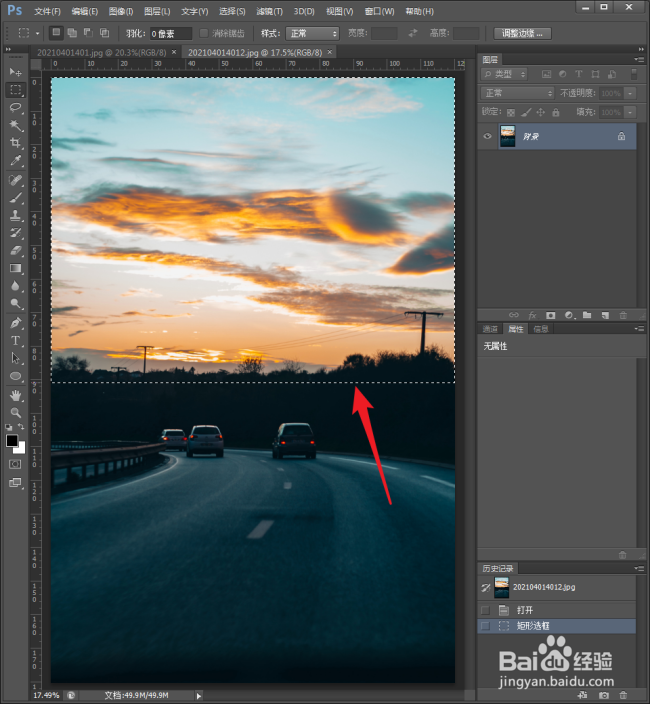Open the Layers panel flyout menu
650x704 pixels.
(639, 59)
